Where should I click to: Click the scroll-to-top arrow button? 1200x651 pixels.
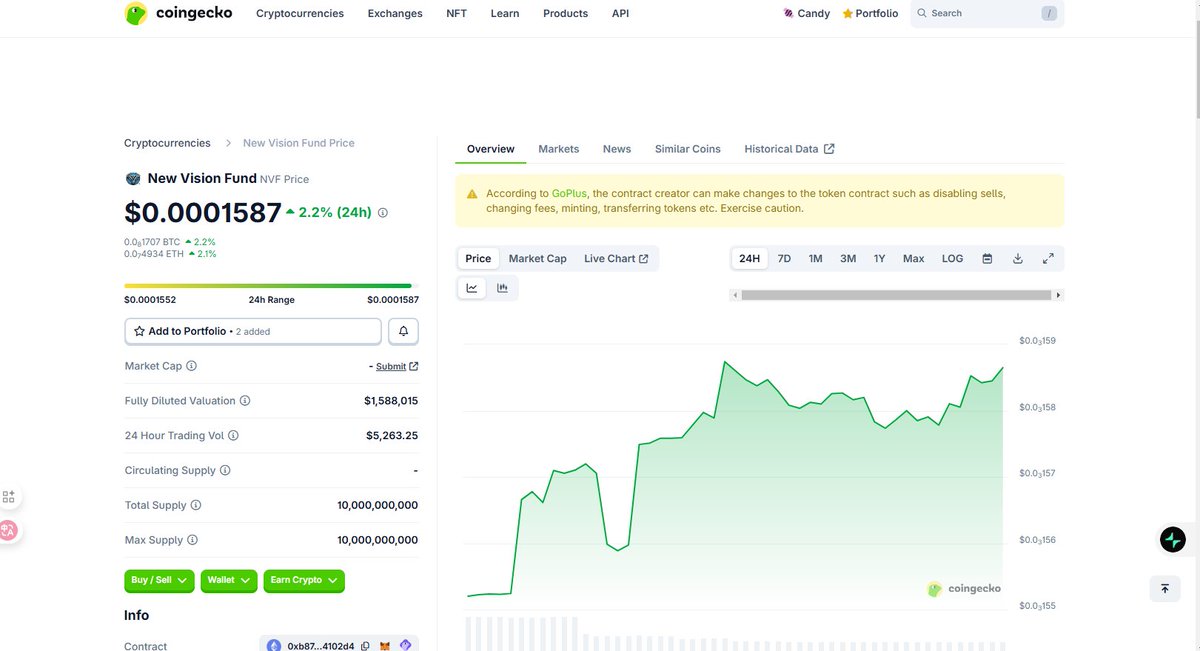(1165, 588)
